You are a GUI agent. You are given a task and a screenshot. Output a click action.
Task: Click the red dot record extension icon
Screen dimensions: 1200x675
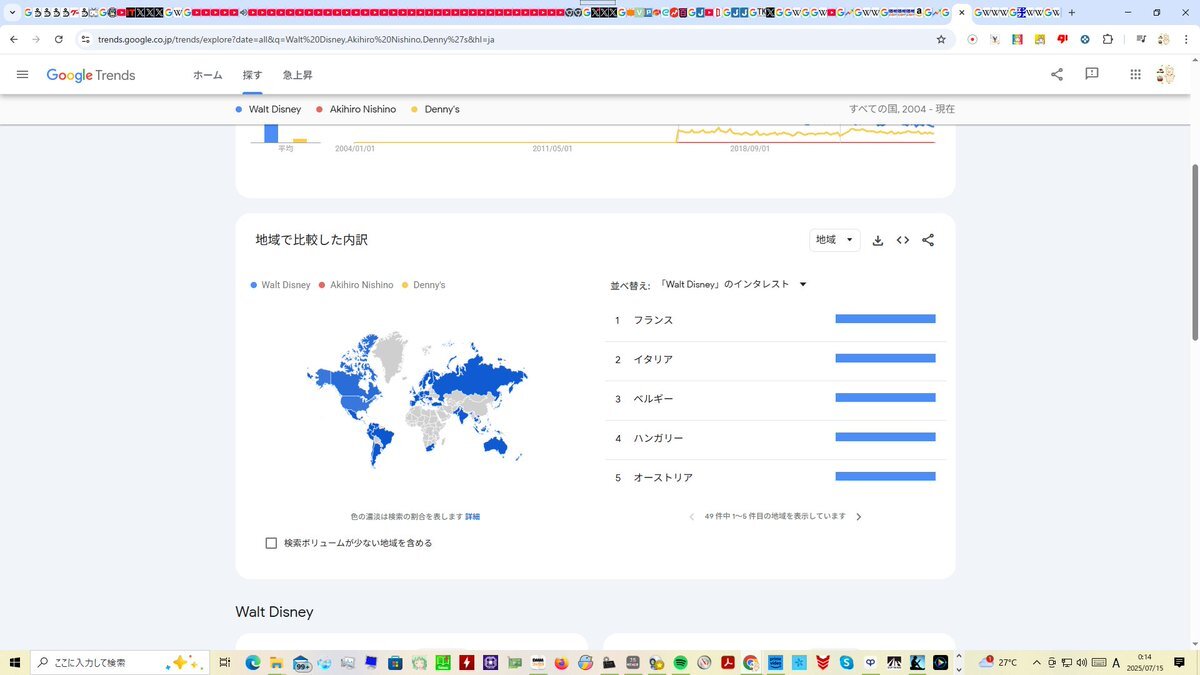(972, 39)
